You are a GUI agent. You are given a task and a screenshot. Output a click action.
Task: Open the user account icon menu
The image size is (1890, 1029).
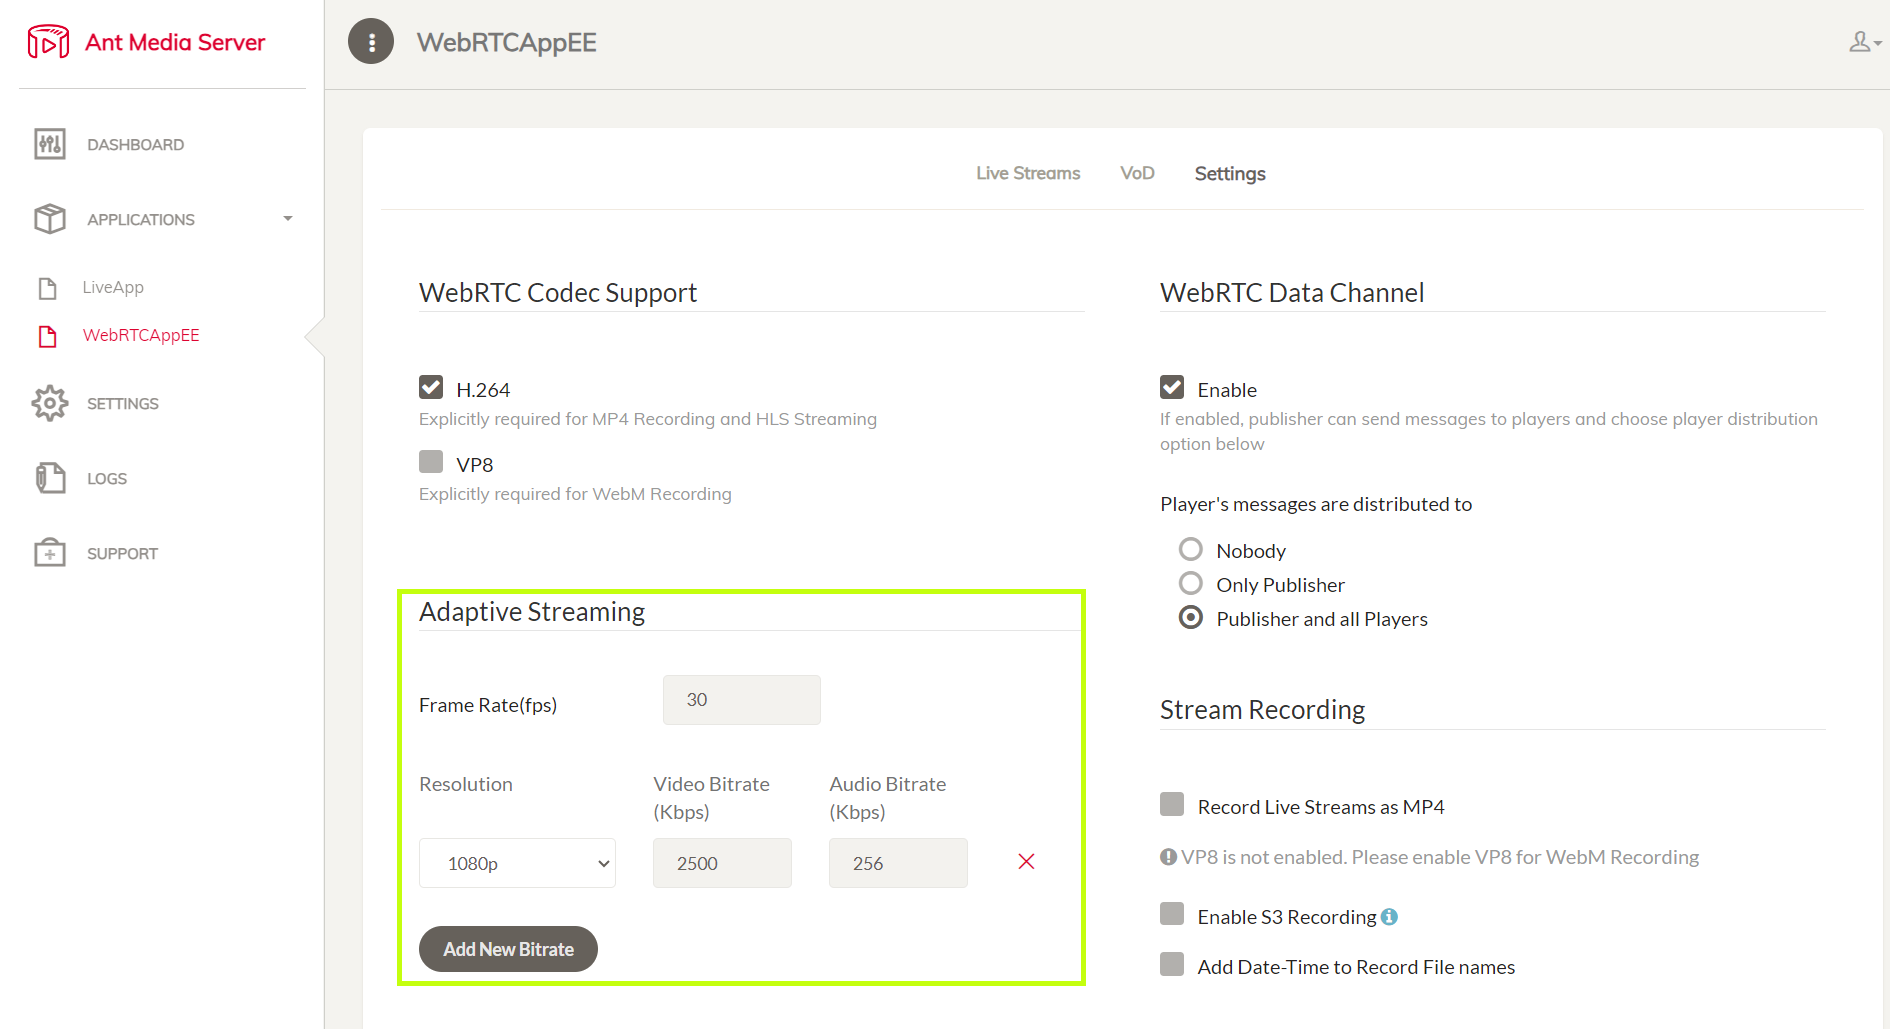(x=1864, y=42)
